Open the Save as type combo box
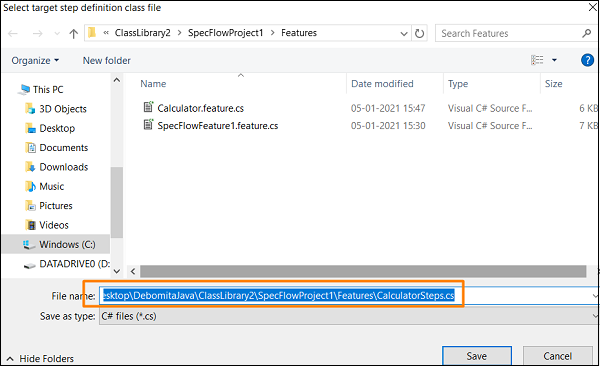This screenshot has height=366, width=600. (x=349, y=316)
